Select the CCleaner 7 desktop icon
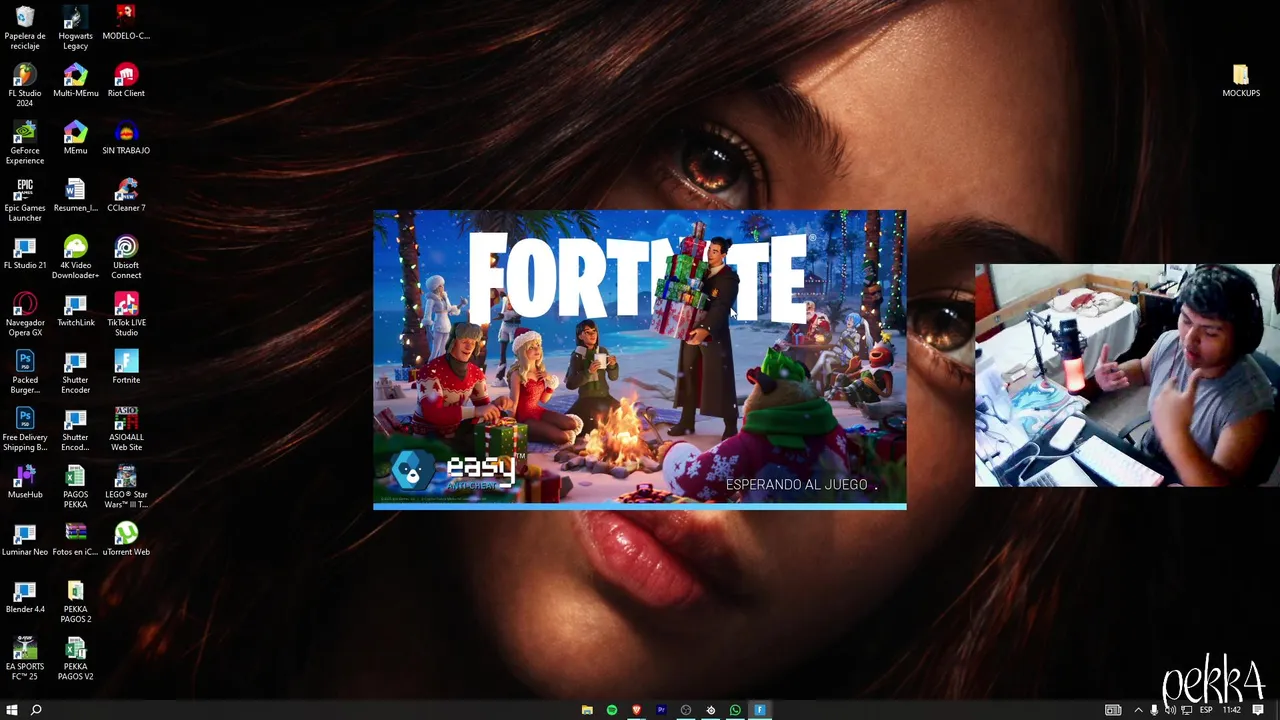This screenshot has width=1280, height=720. tap(126, 195)
